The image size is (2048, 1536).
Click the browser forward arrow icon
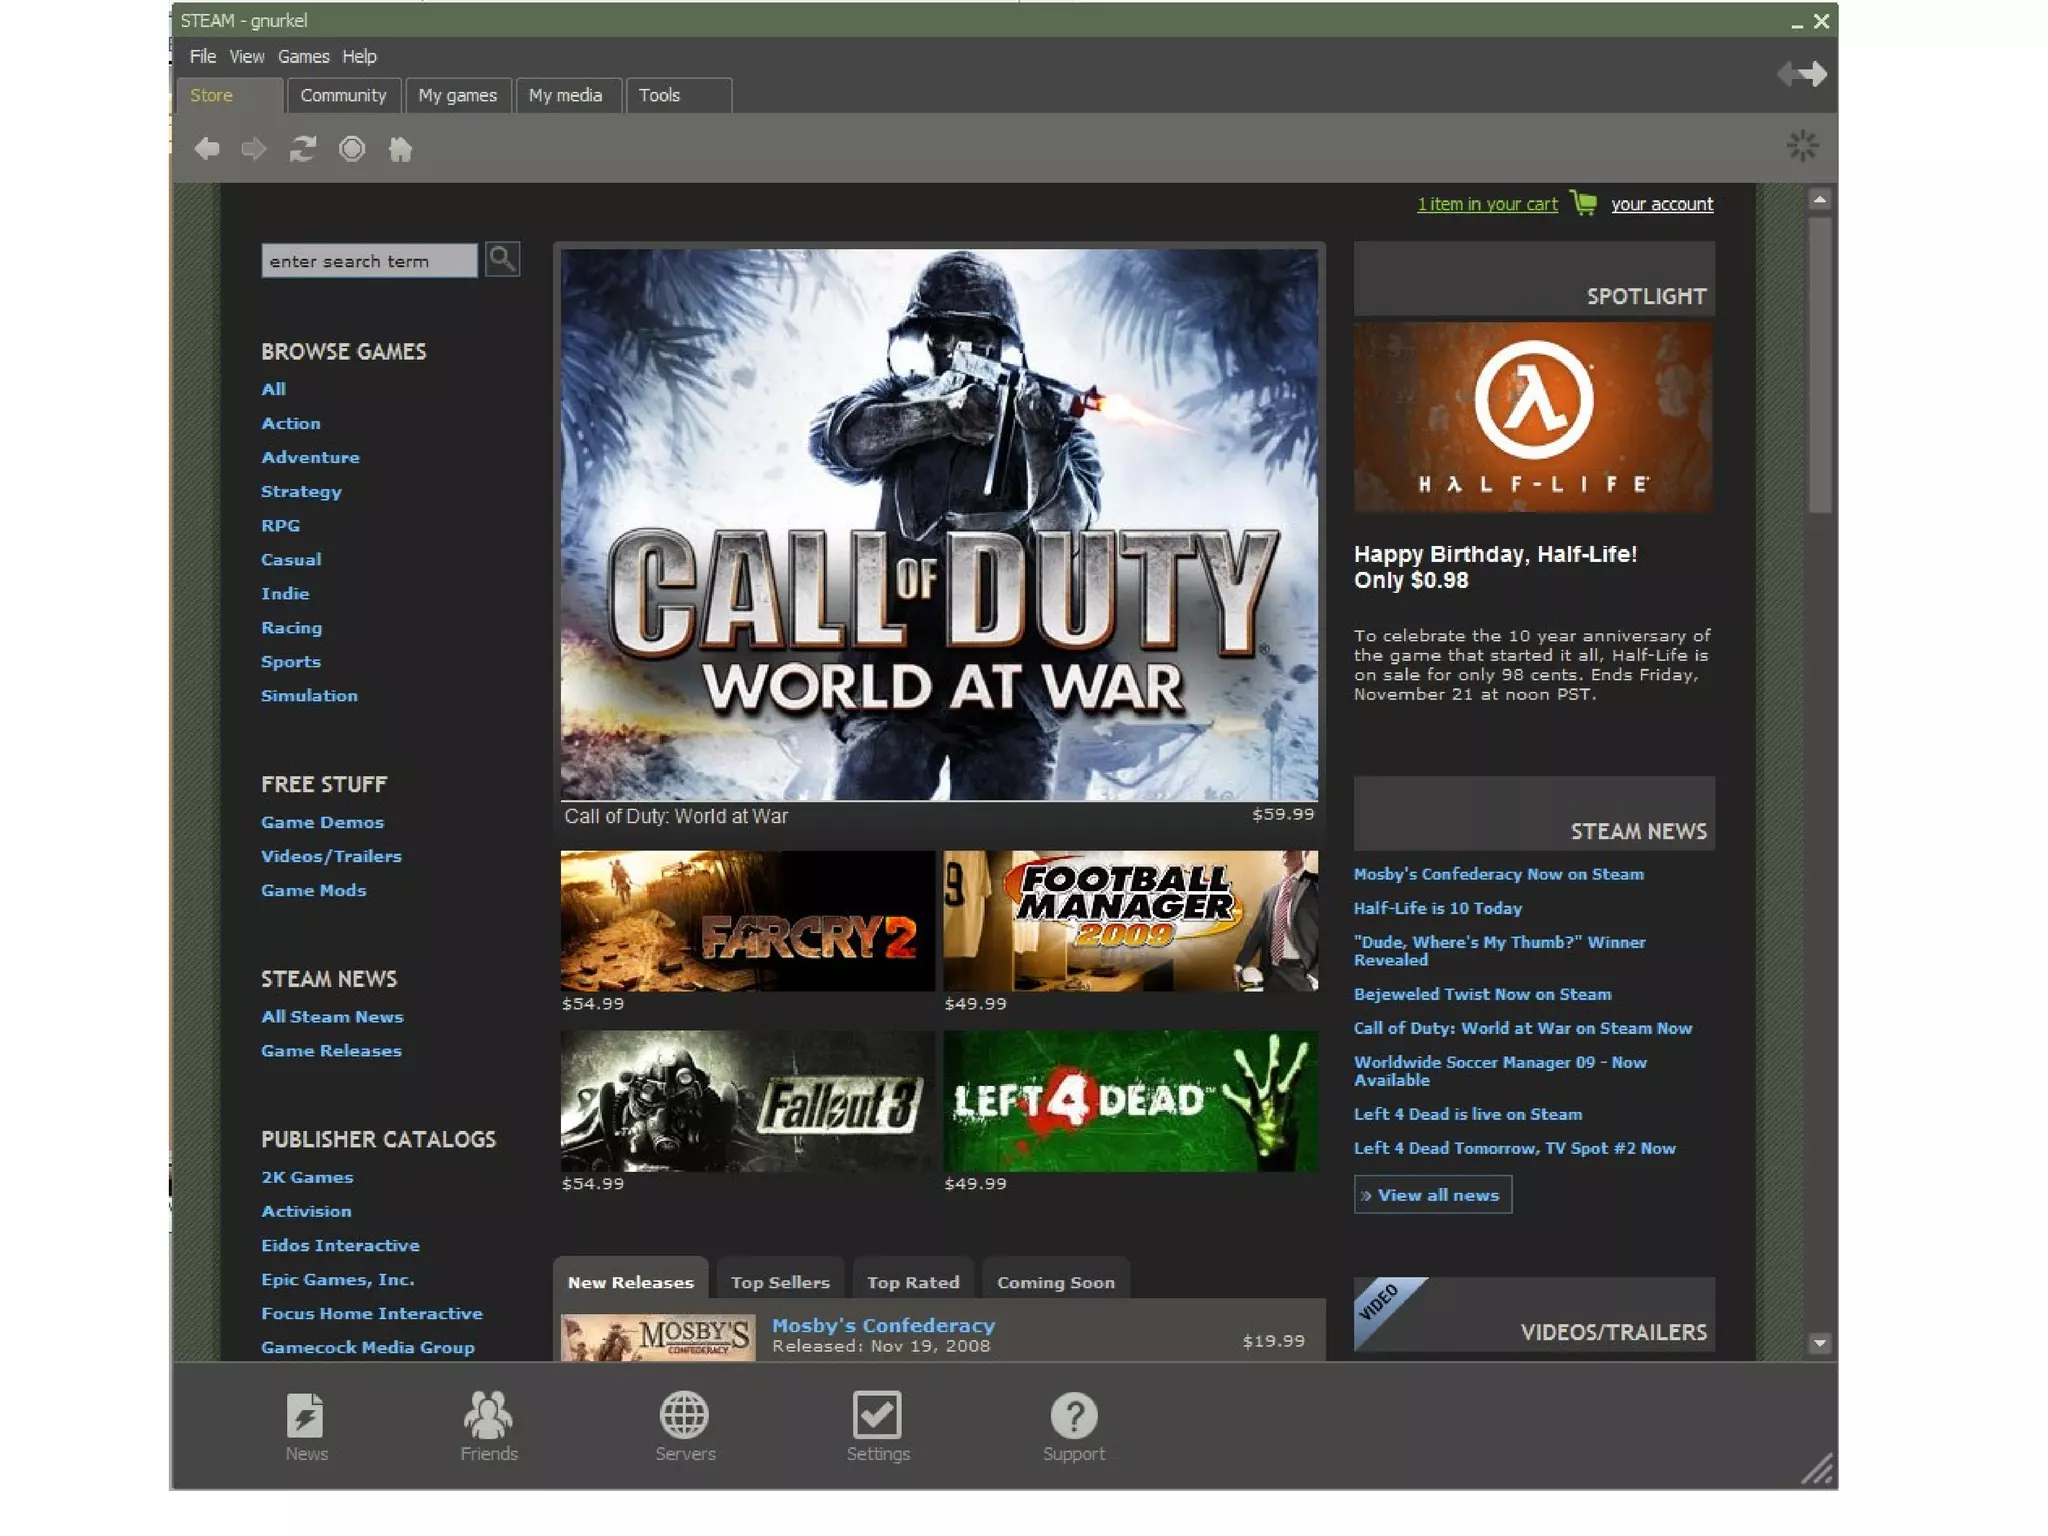coord(254,149)
